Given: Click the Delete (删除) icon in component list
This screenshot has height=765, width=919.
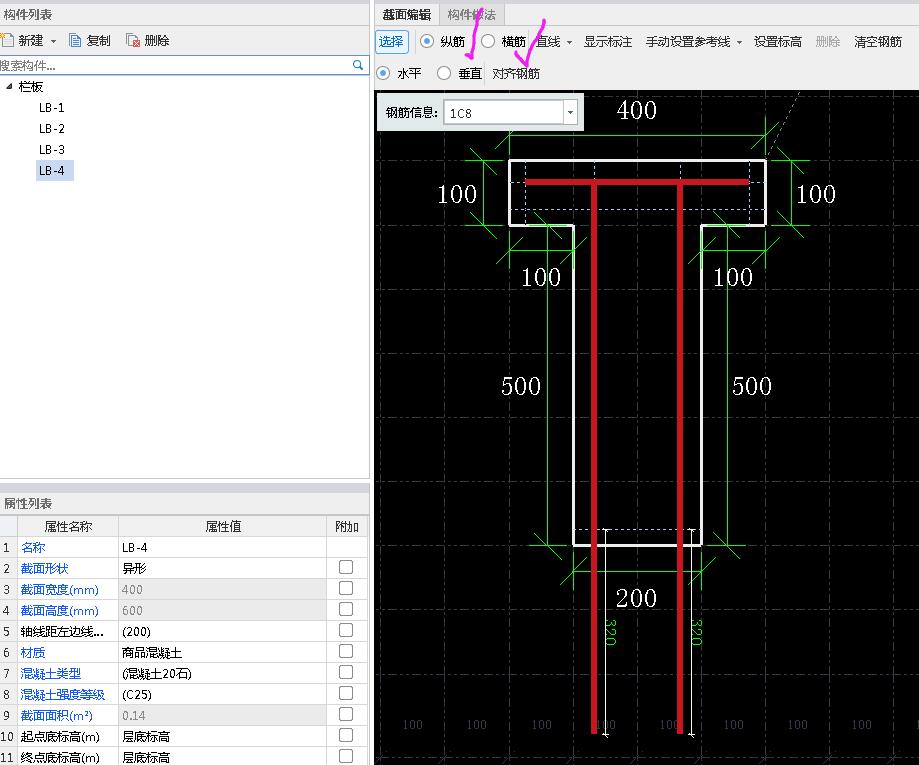Looking at the screenshot, I should click(x=133, y=41).
